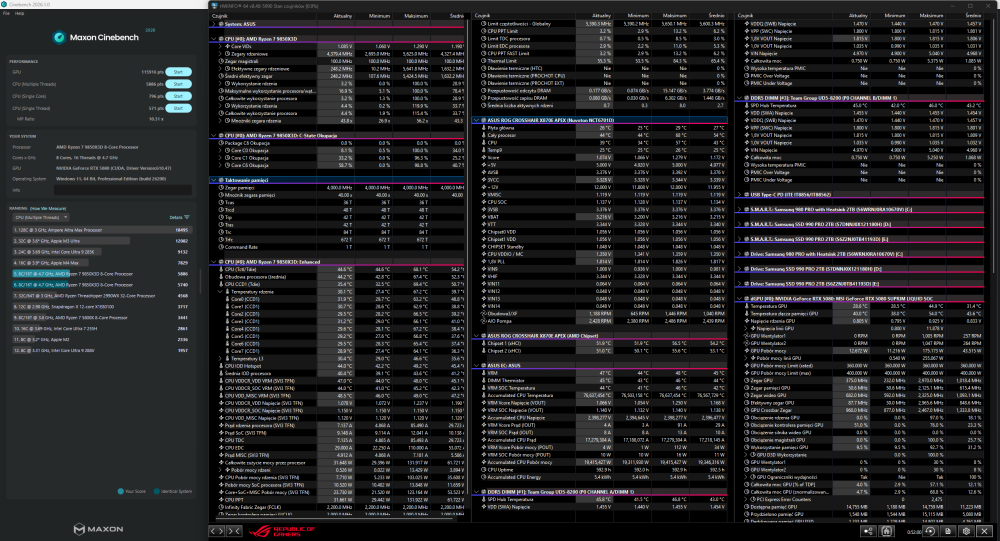This screenshot has width=1000, height=541.
Task: Collapse the C-State Okupacja sensor group
Action: pyautogui.click(x=214, y=136)
